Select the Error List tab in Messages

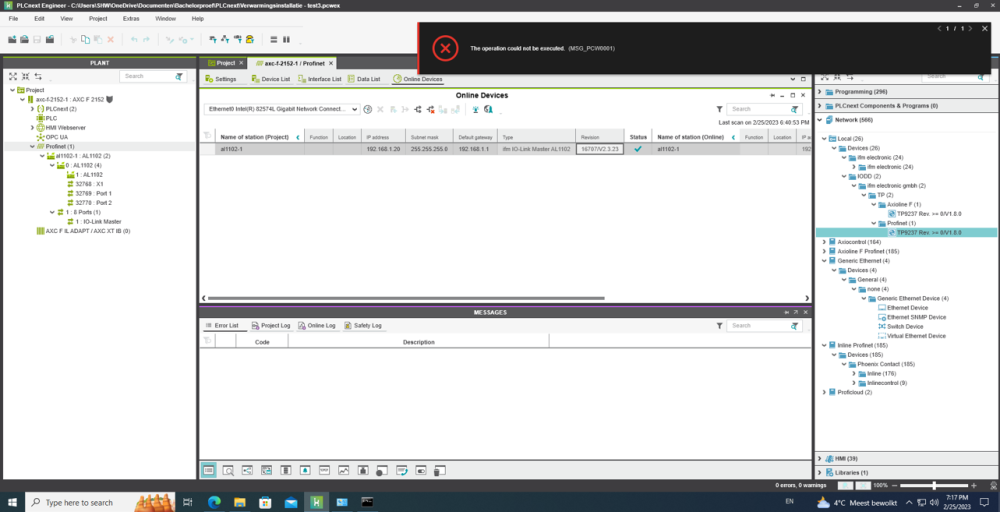tap(222, 325)
